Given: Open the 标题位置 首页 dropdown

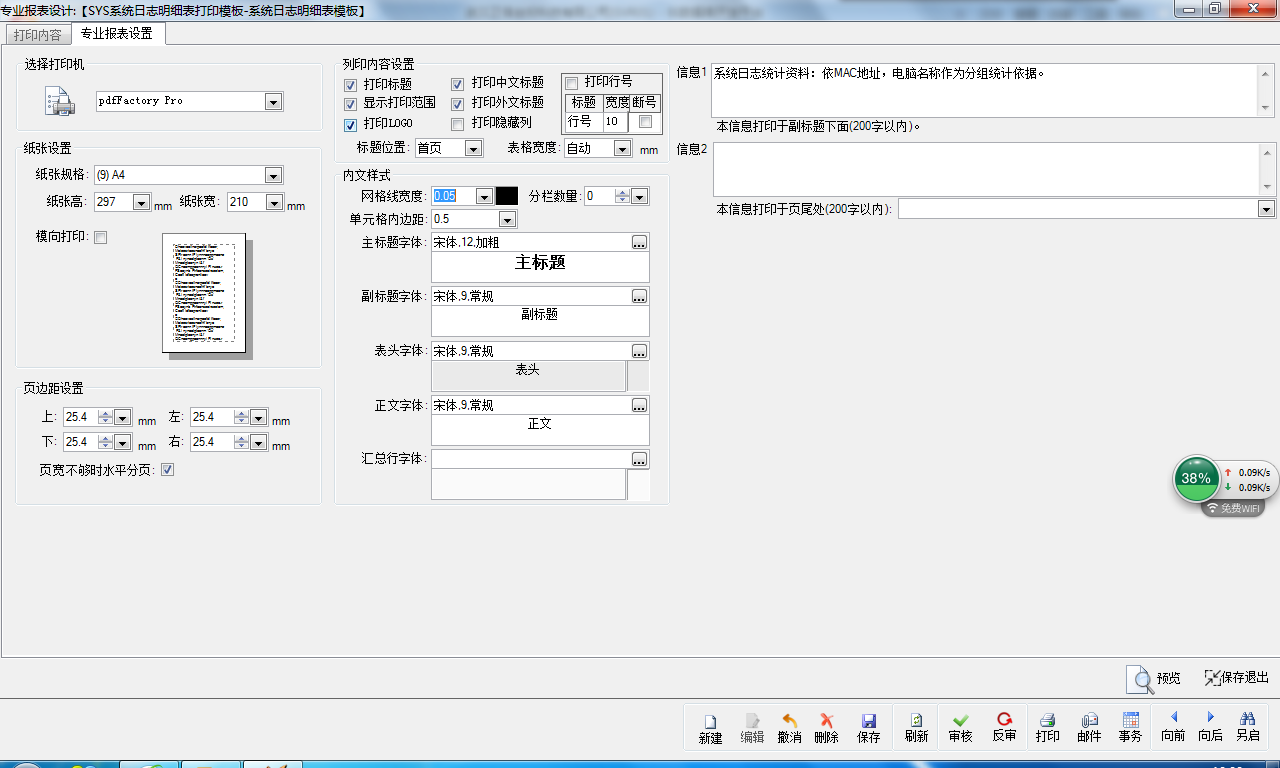Looking at the screenshot, I should click(x=473, y=149).
